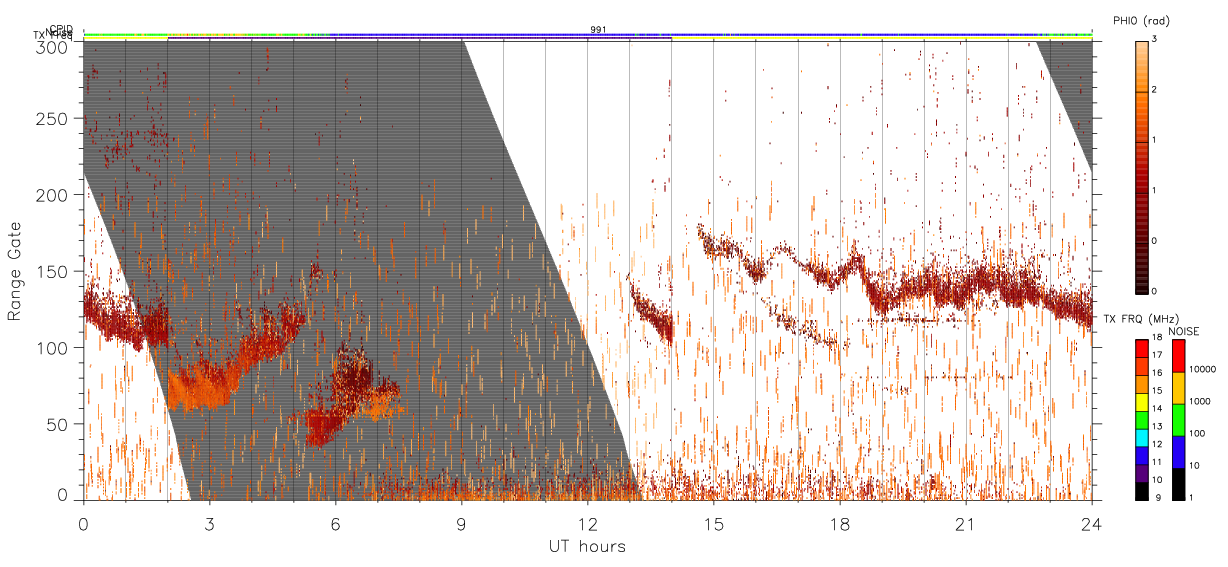Viewport: 1228px width, 567px height.
Task: Click the NOISE legend label 1000
Action: (x=1200, y=404)
